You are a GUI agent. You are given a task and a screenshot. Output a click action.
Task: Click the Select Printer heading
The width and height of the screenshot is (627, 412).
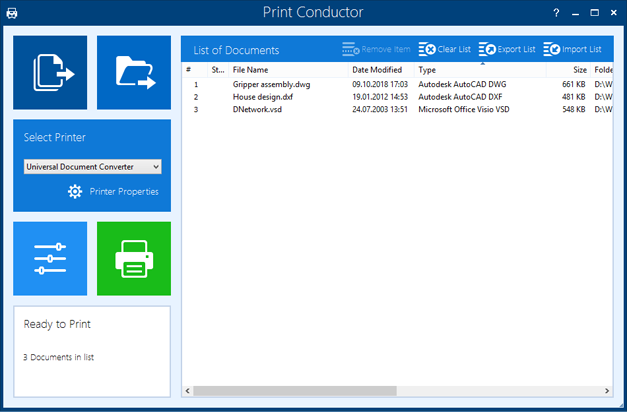tap(55, 137)
